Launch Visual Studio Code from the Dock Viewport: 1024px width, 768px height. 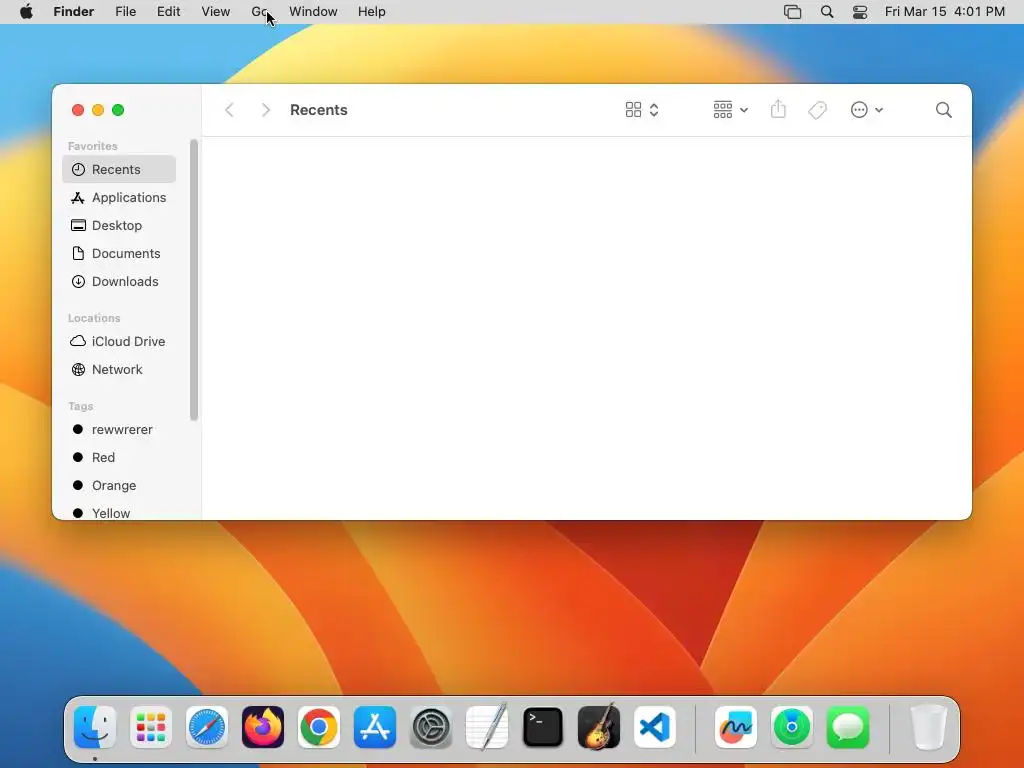(655, 727)
